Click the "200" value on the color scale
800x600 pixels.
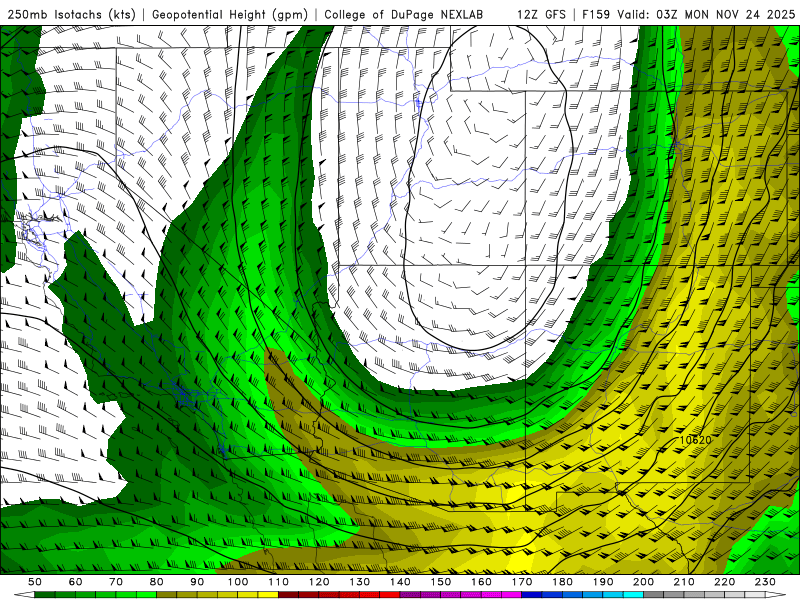pos(643,582)
